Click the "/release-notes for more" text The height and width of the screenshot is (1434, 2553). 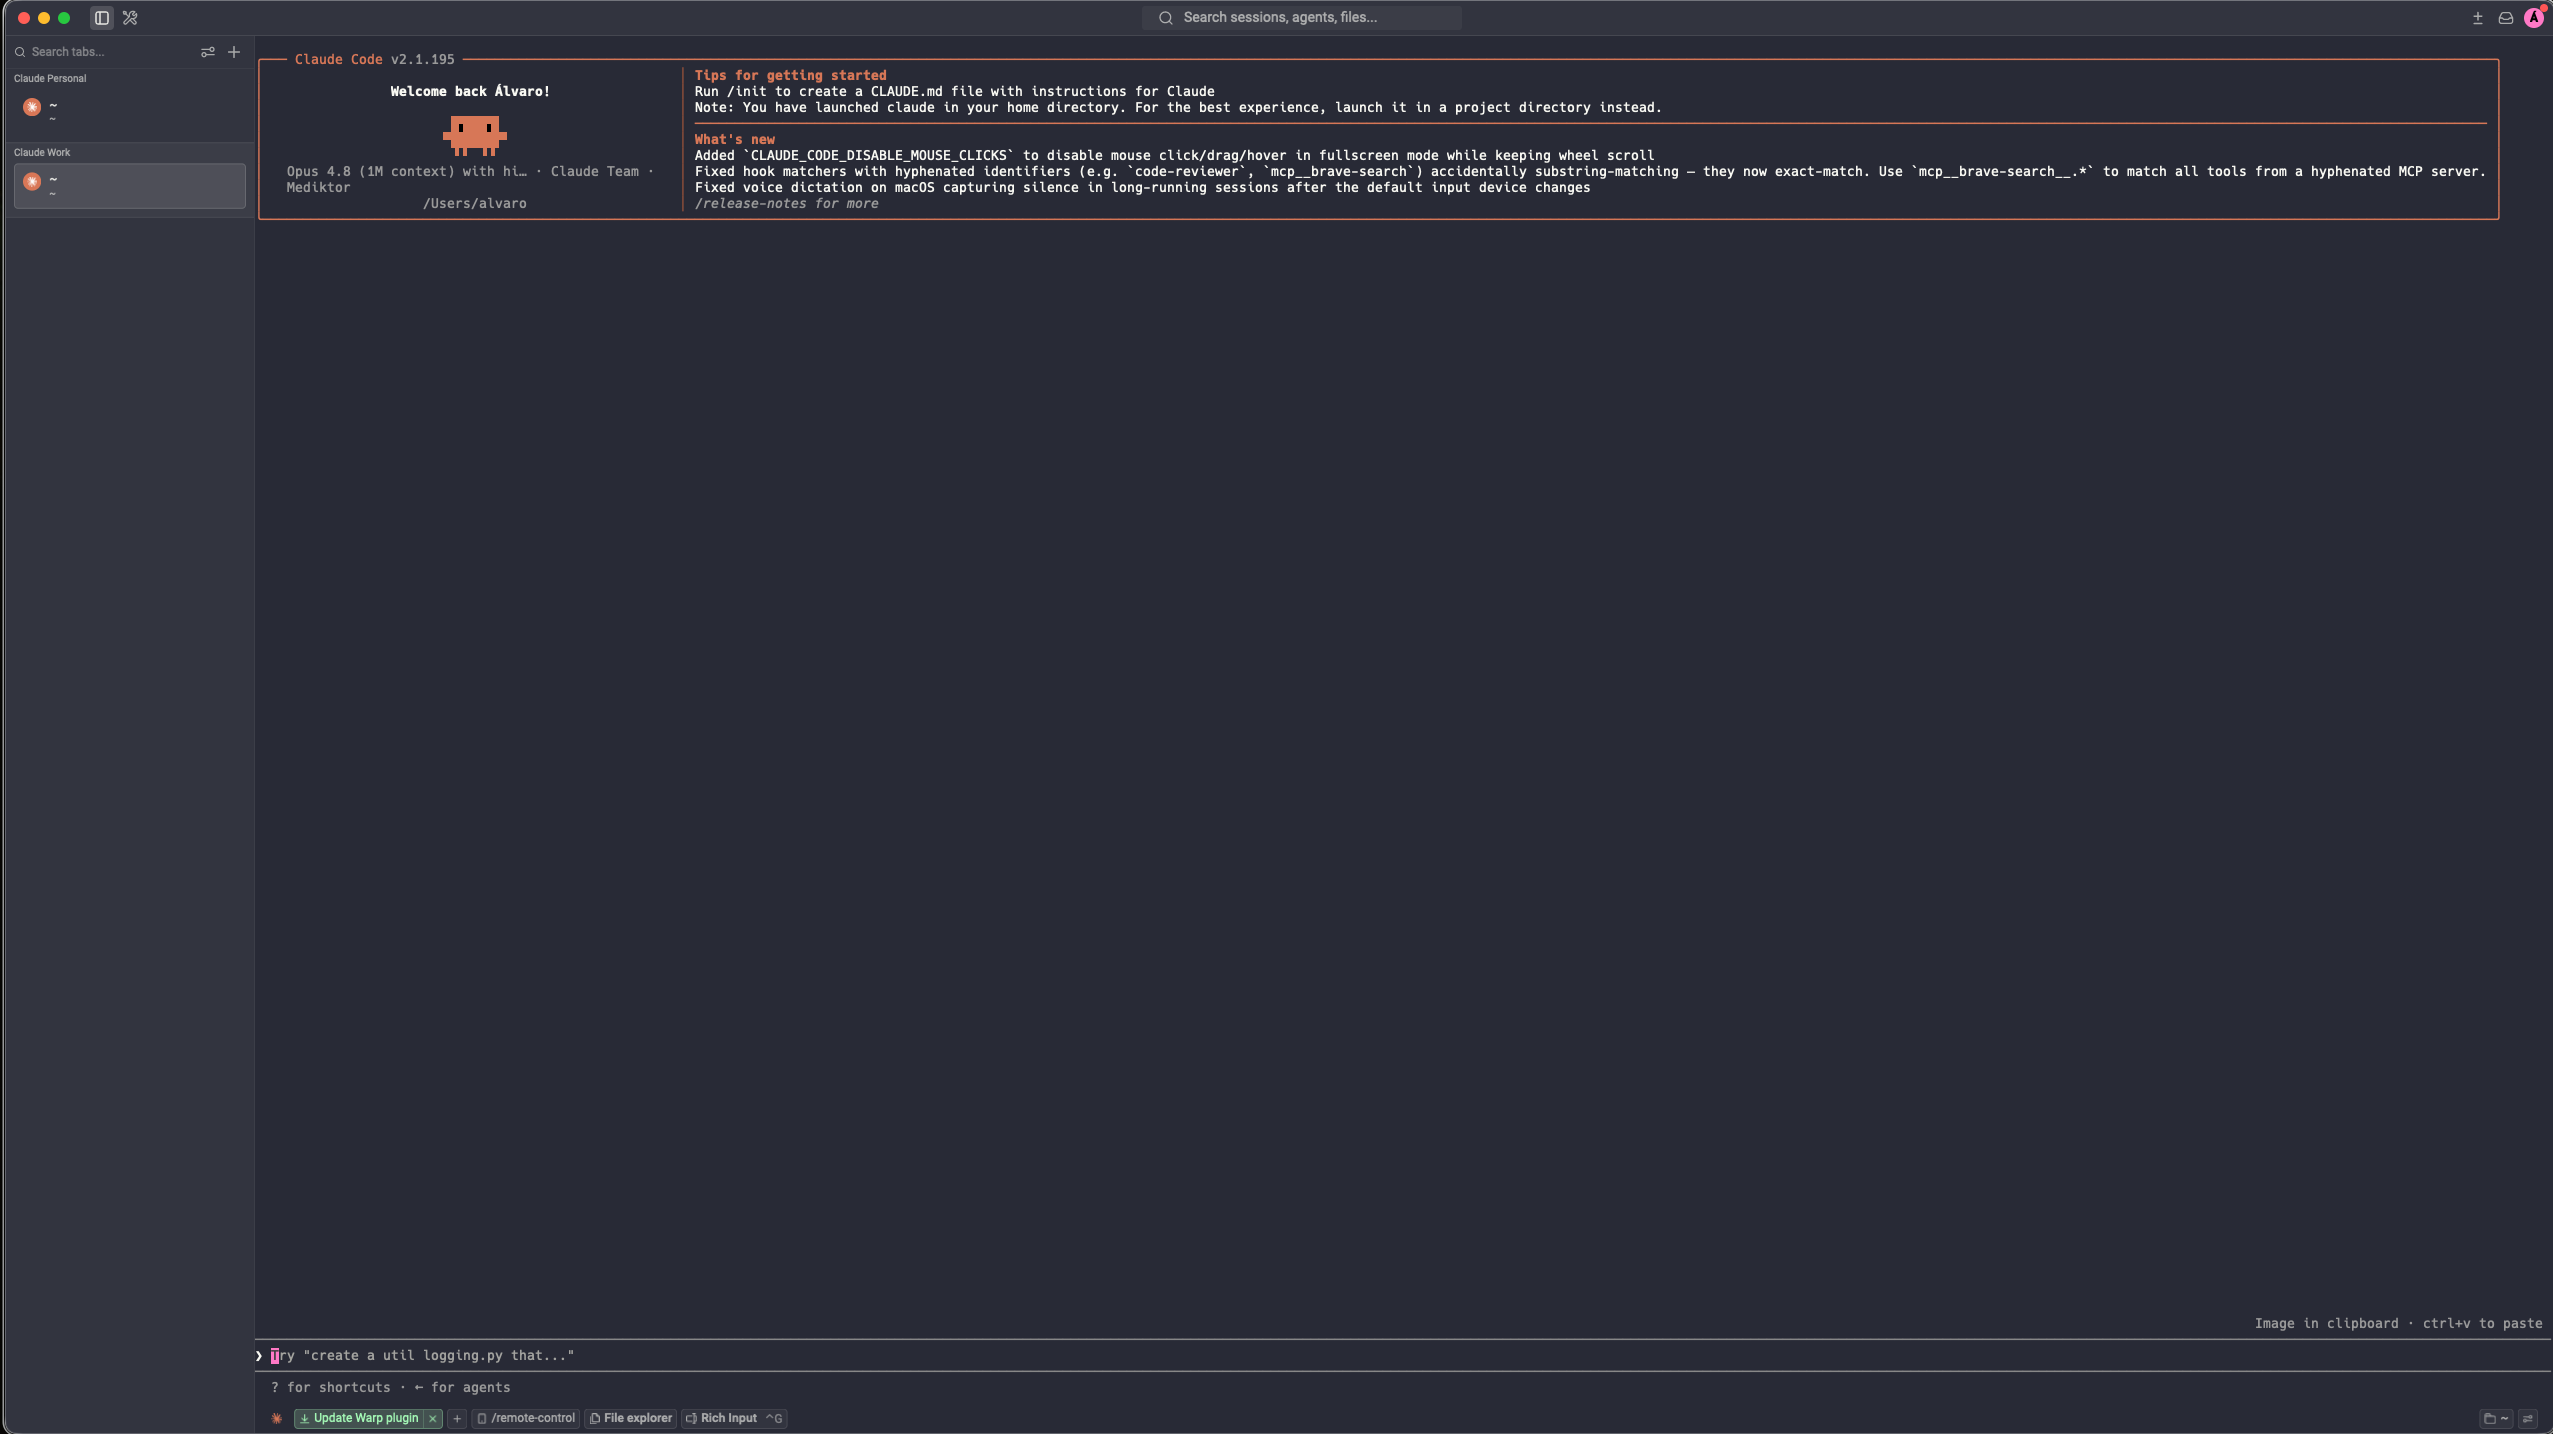[x=786, y=203]
